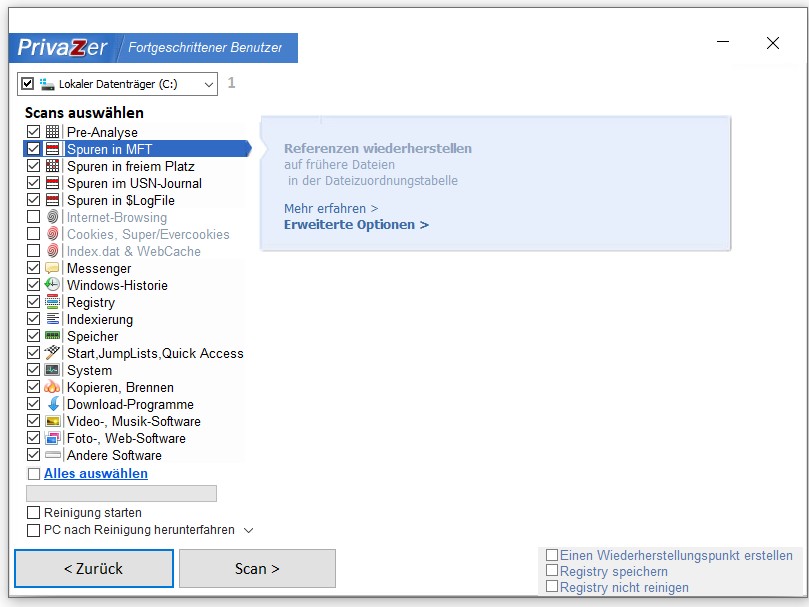Click the PrivaZer logo
Image resolution: width=809 pixels, height=607 pixels.
coord(62,47)
